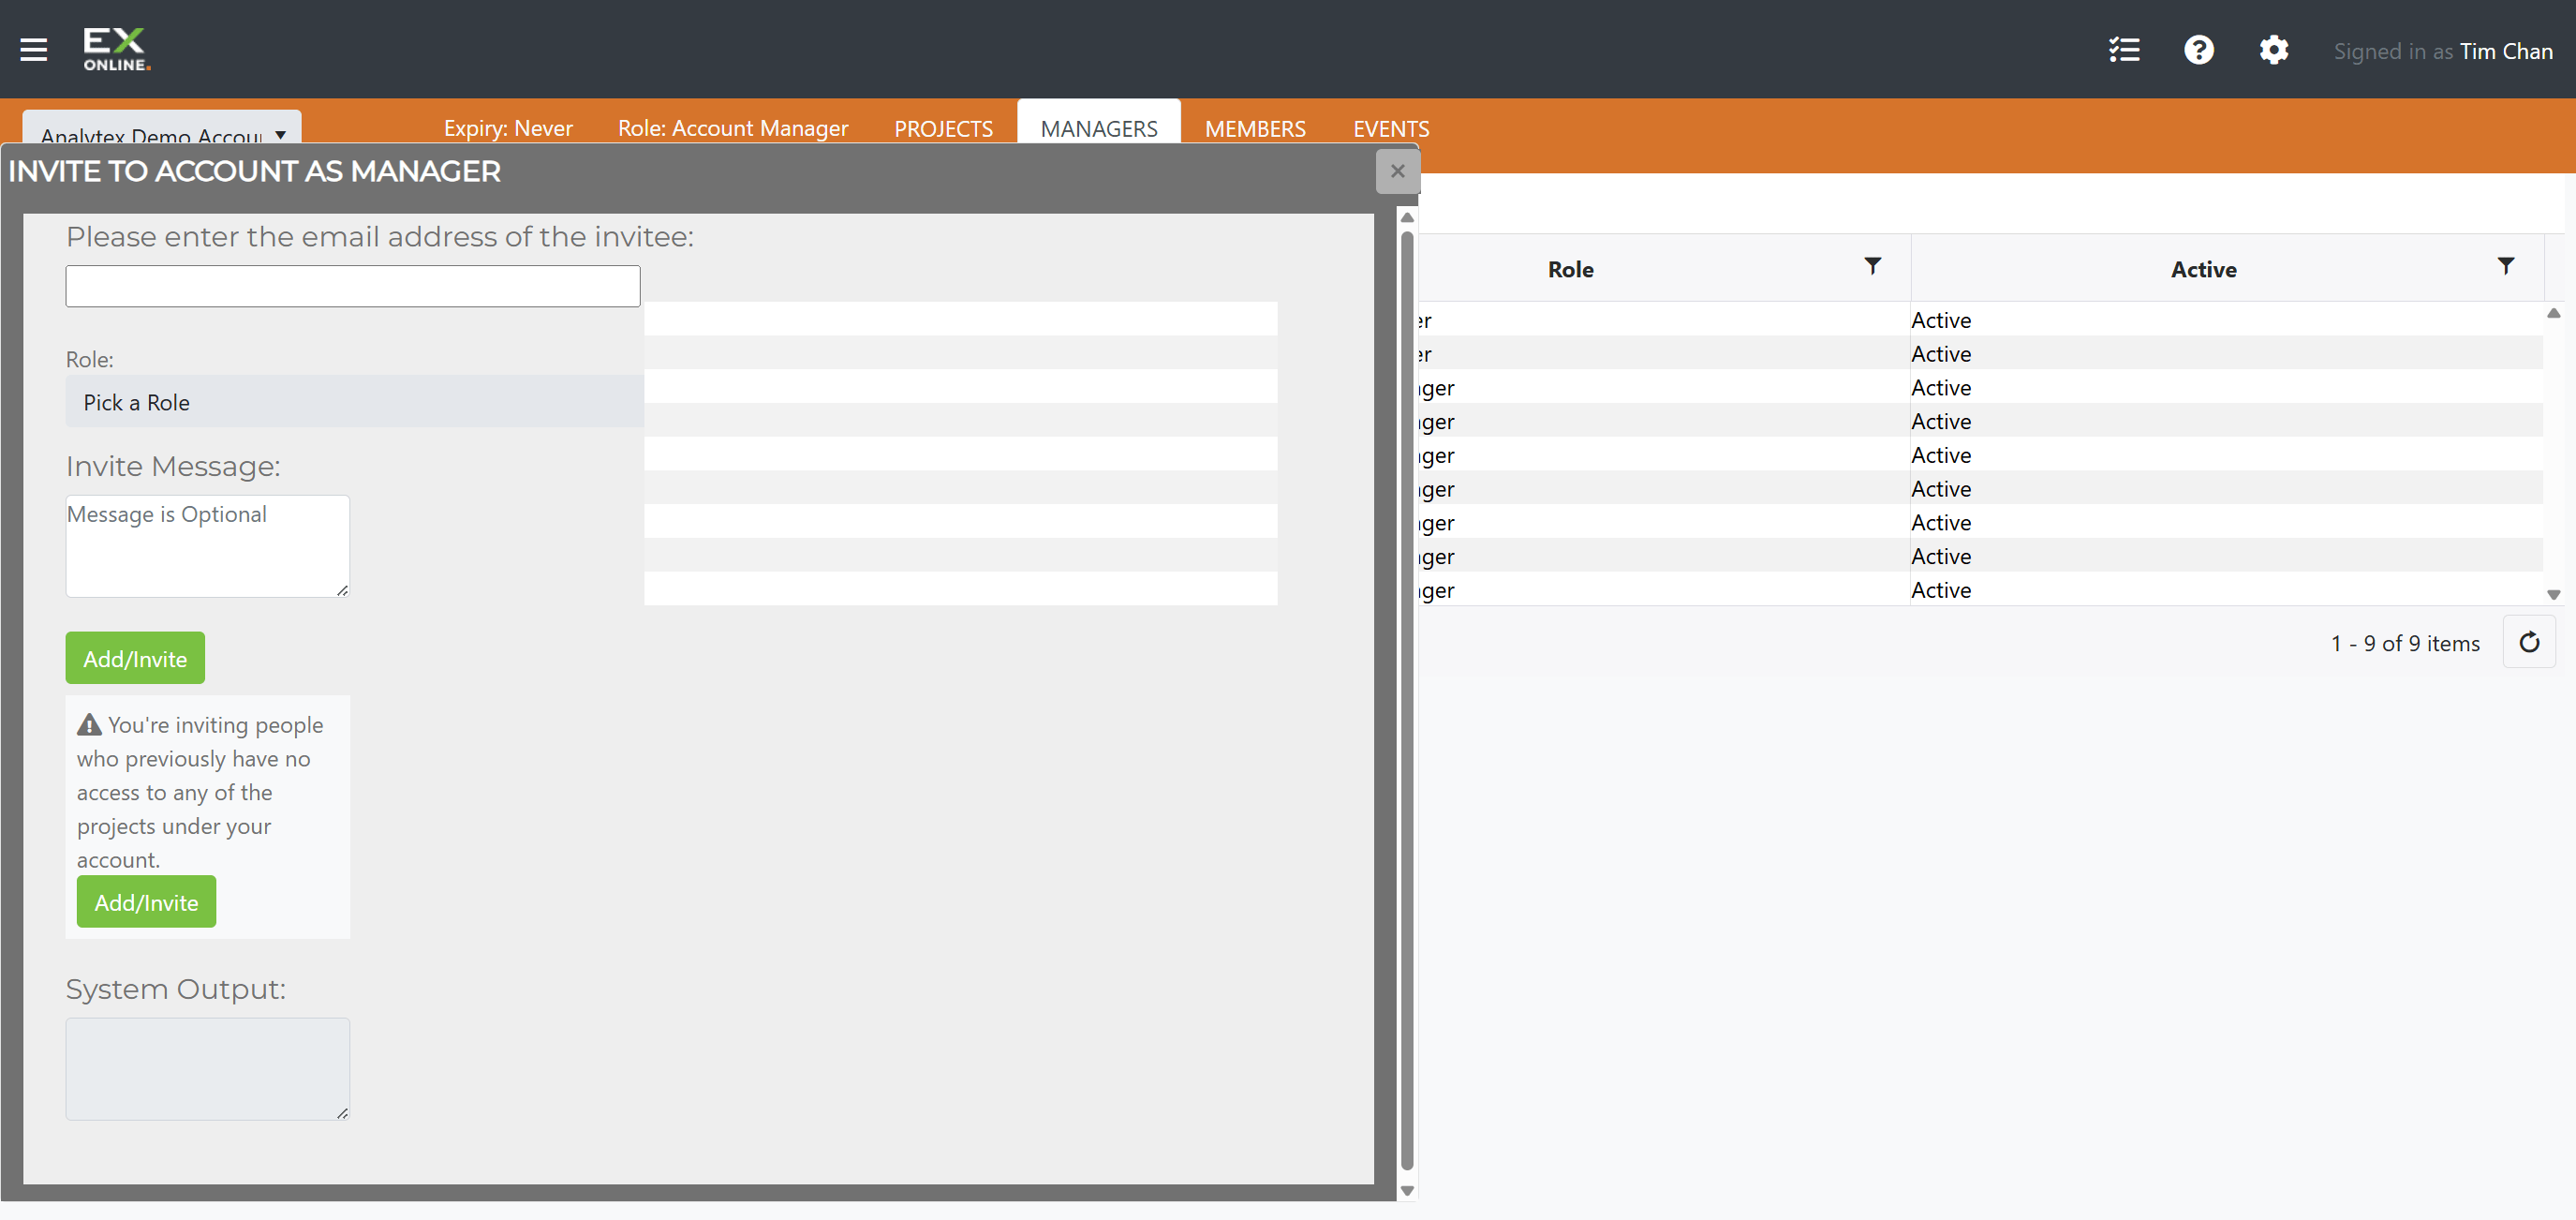Click the System Output text area
Image resolution: width=2576 pixels, height=1220 pixels.
208,1069
